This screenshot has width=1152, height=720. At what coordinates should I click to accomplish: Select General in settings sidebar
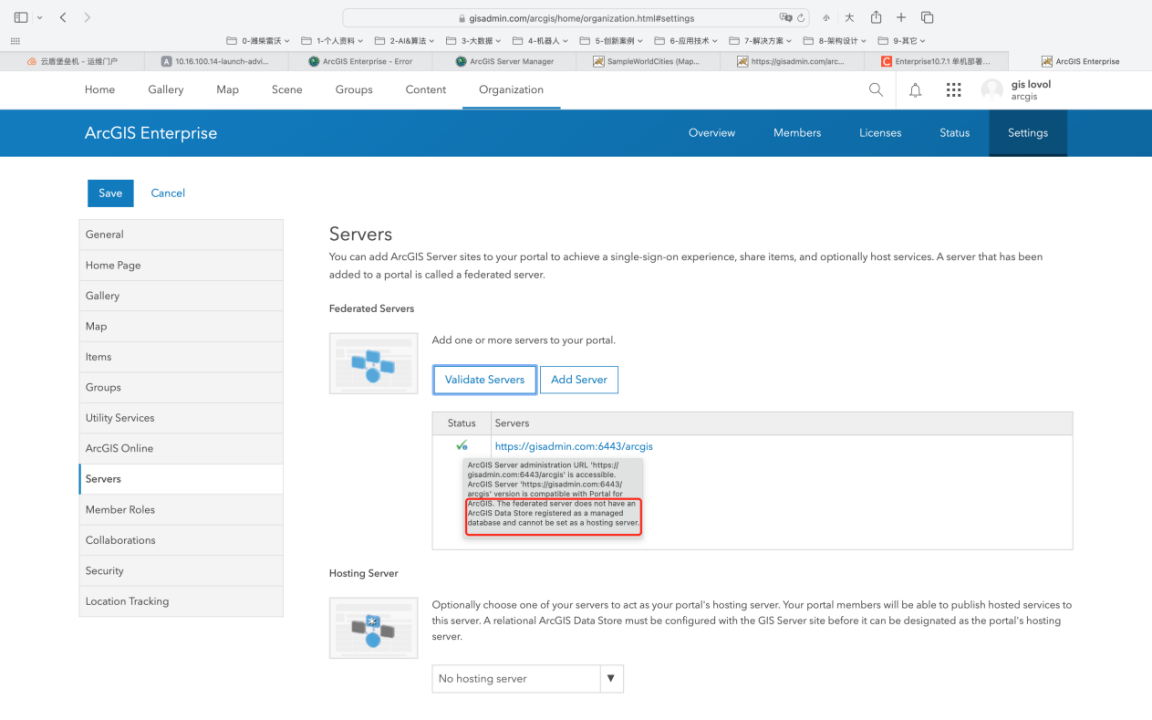[x=181, y=234]
